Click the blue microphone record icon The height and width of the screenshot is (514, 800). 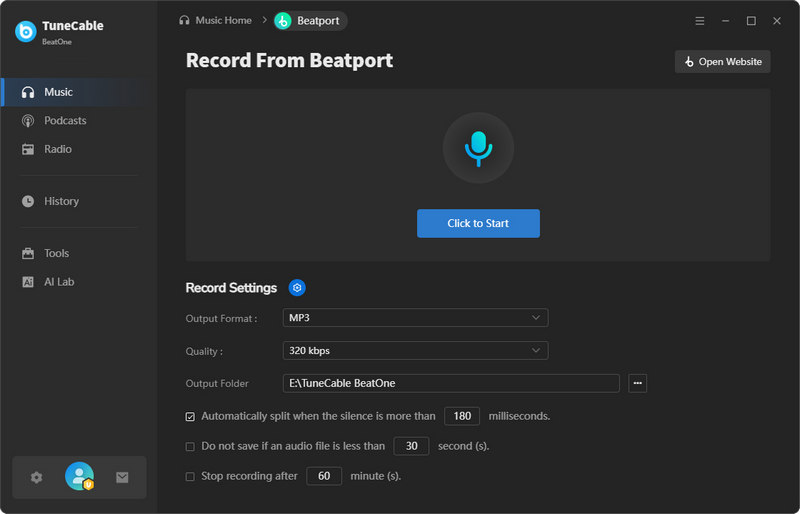click(x=478, y=148)
